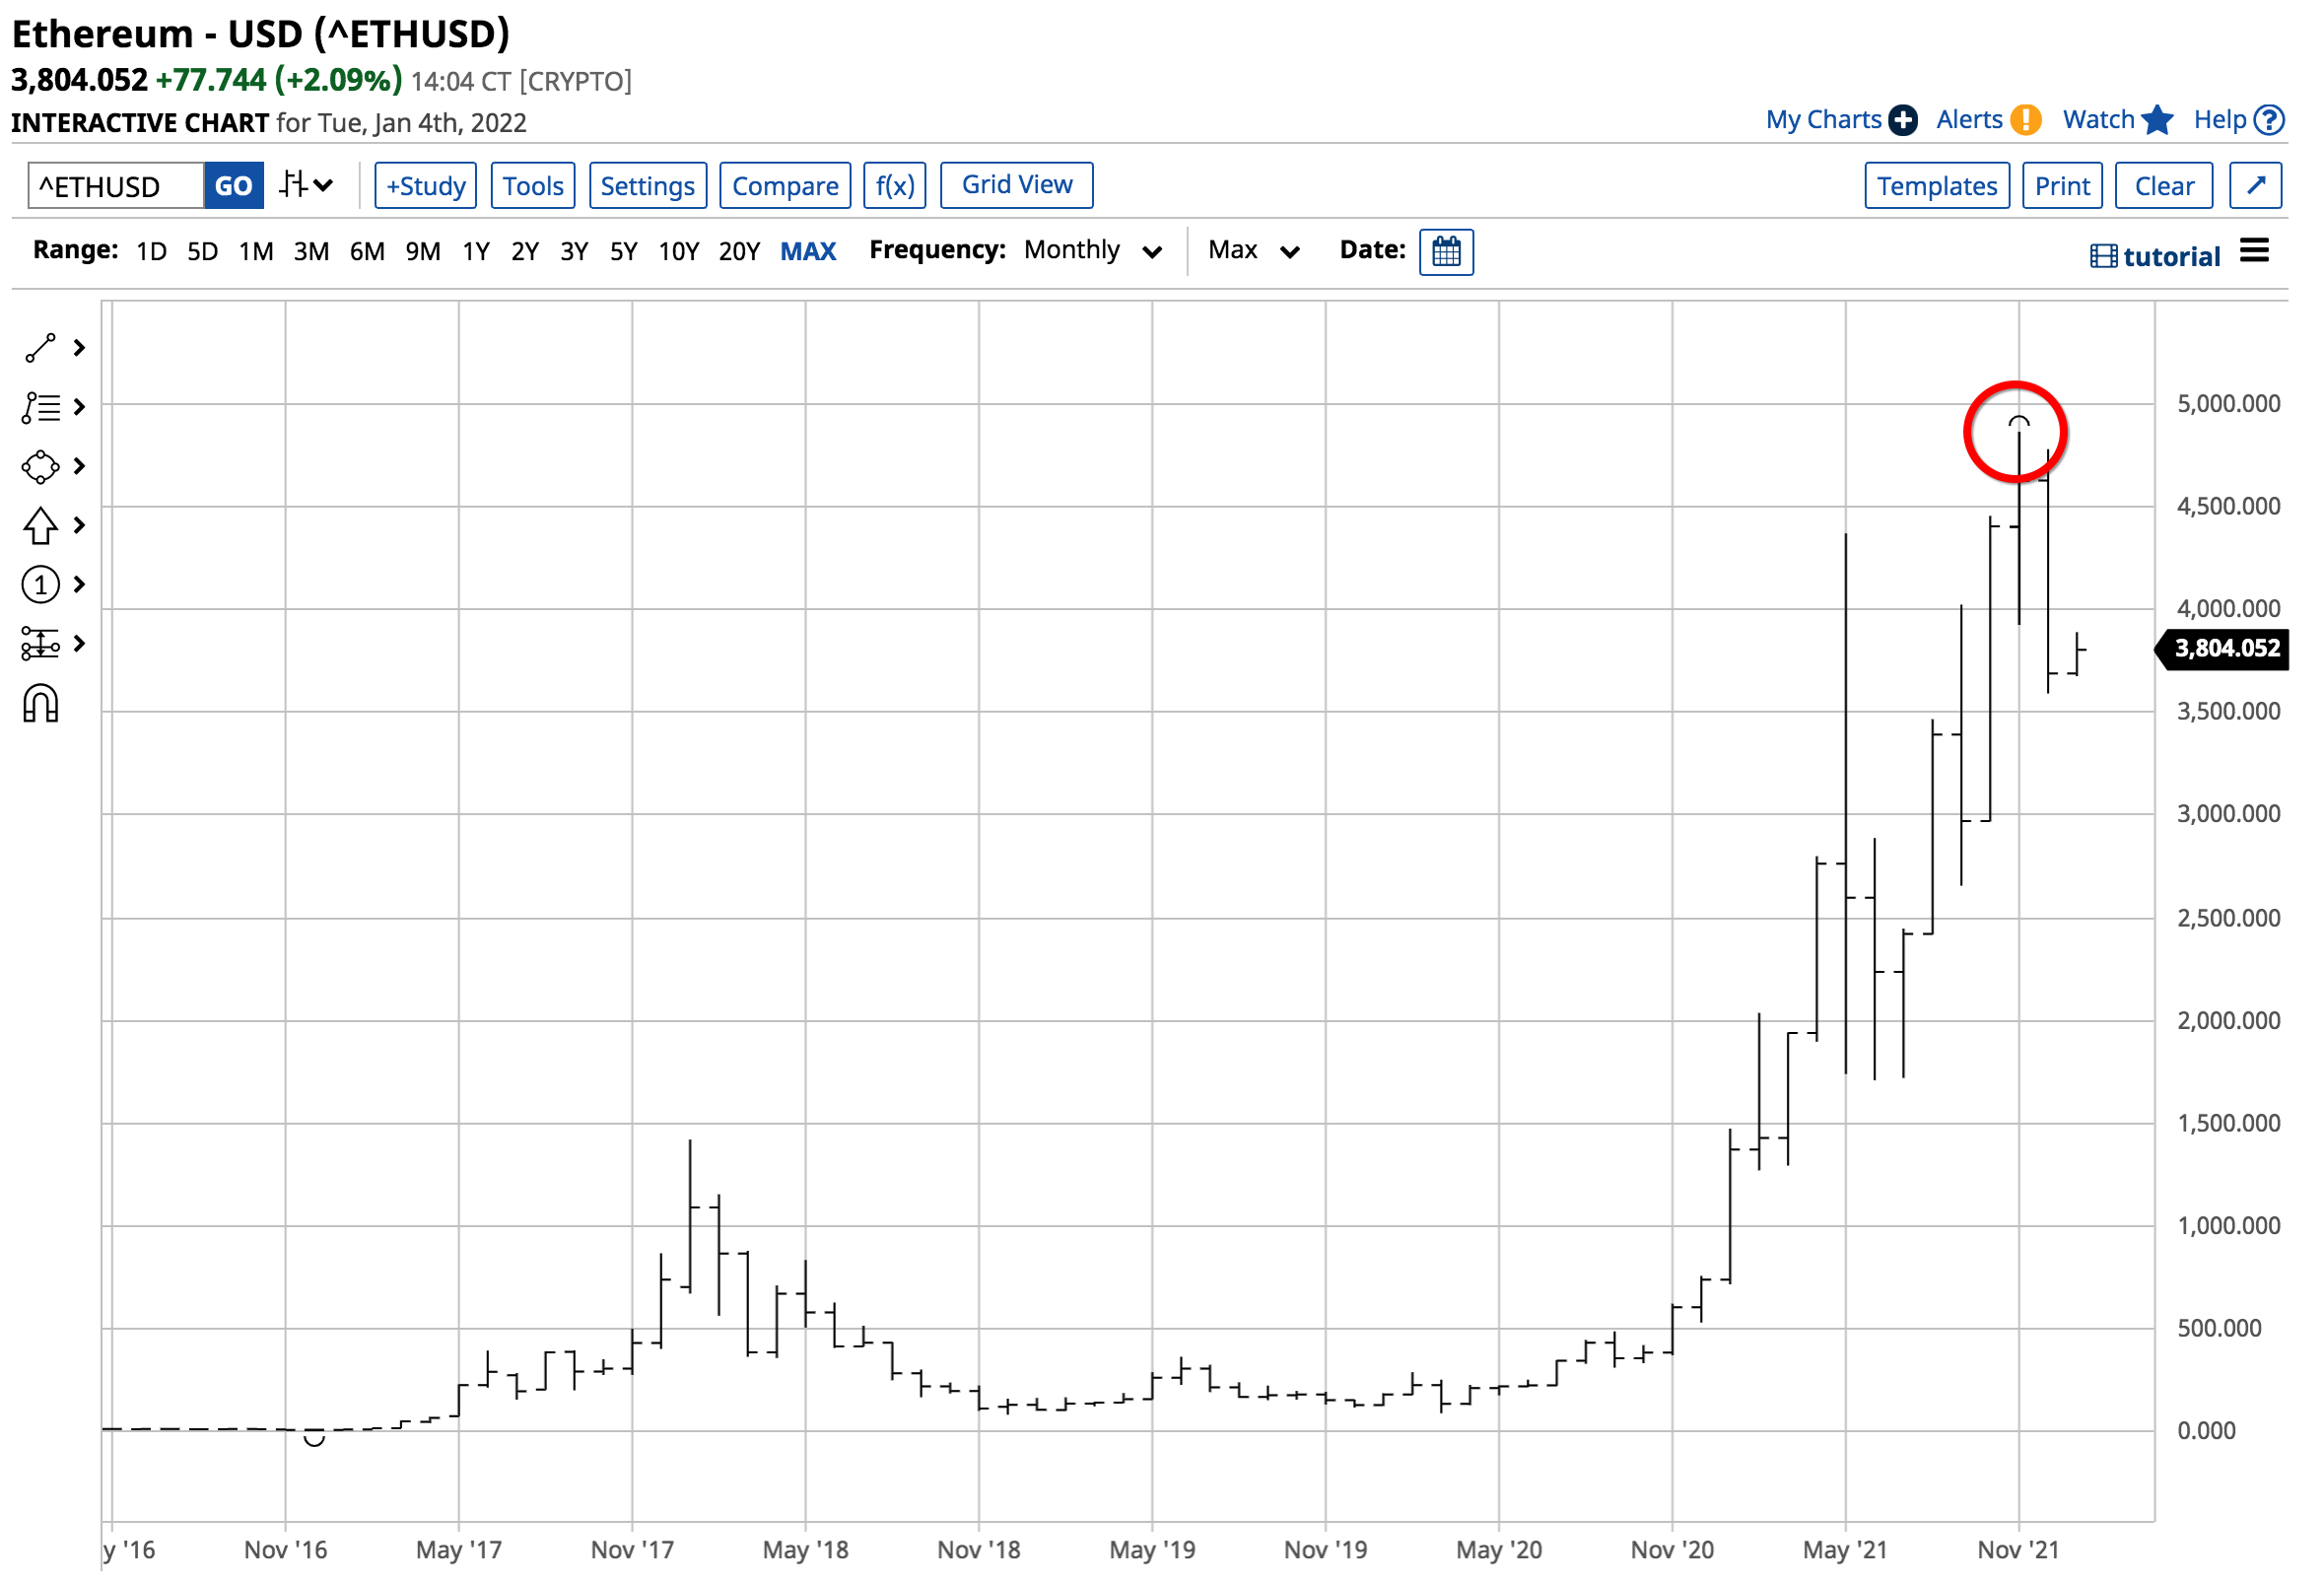
Task: Select the 5Y range
Action: click(x=625, y=252)
